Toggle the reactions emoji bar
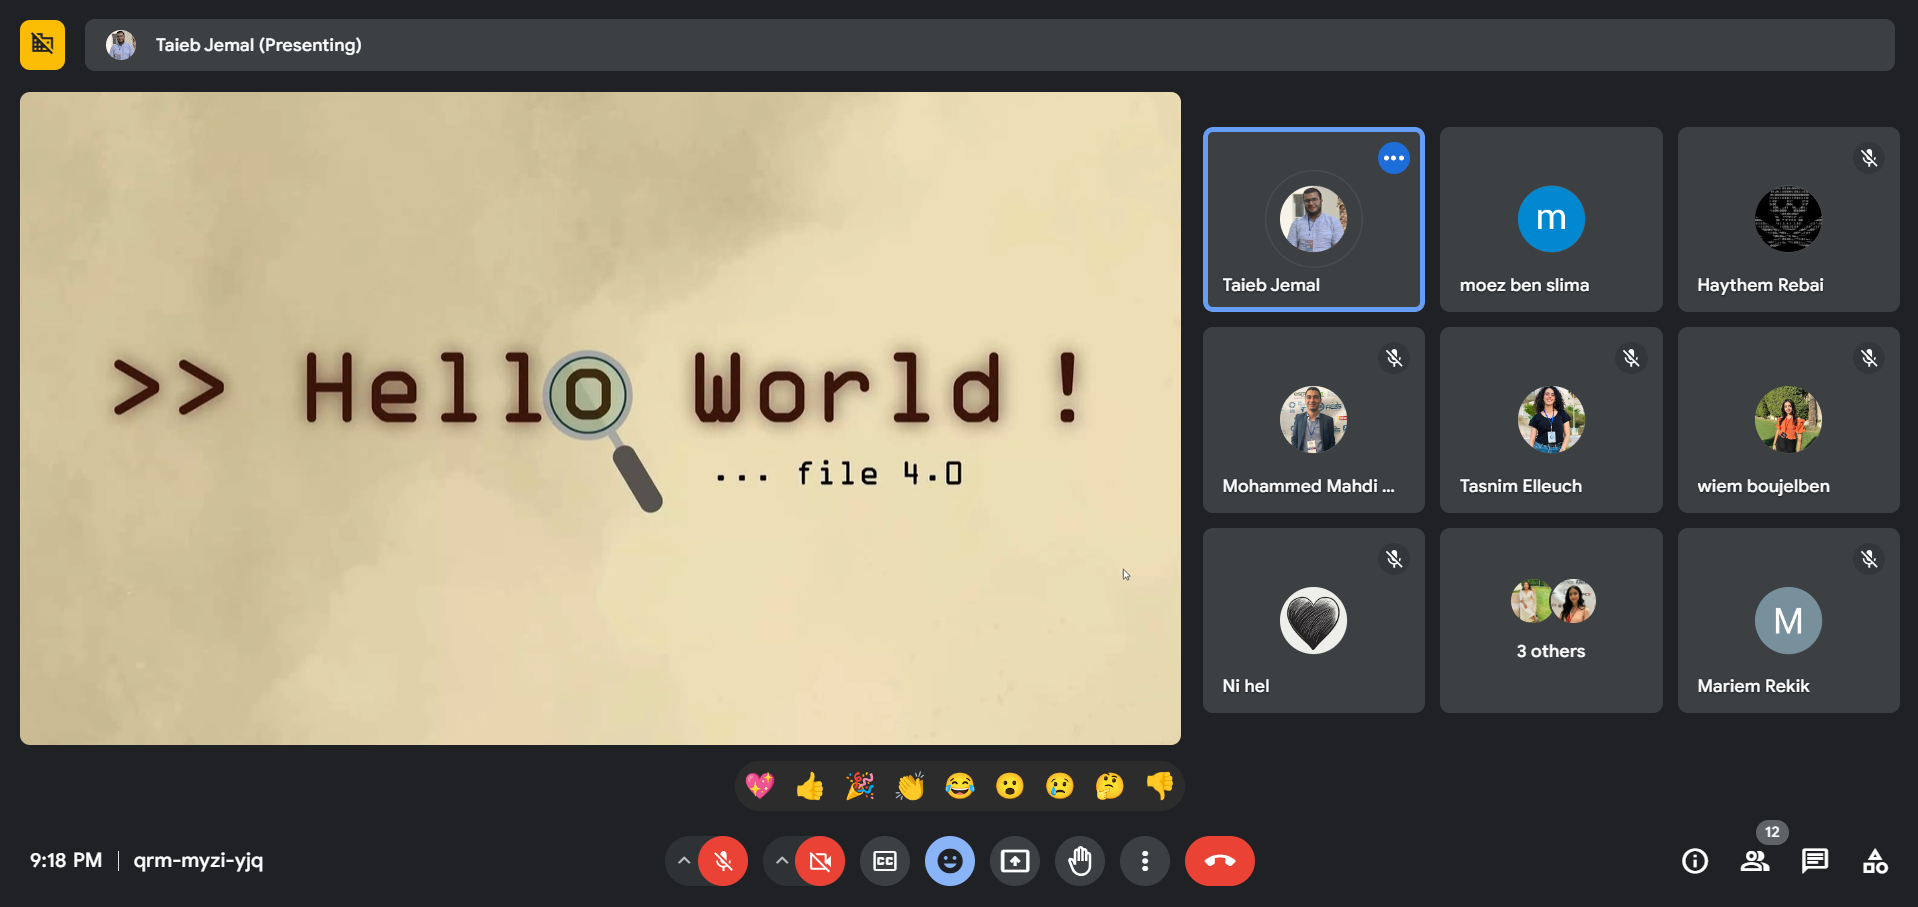Image resolution: width=1918 pixels, height=907 pixels. click(x=950, y=861)
